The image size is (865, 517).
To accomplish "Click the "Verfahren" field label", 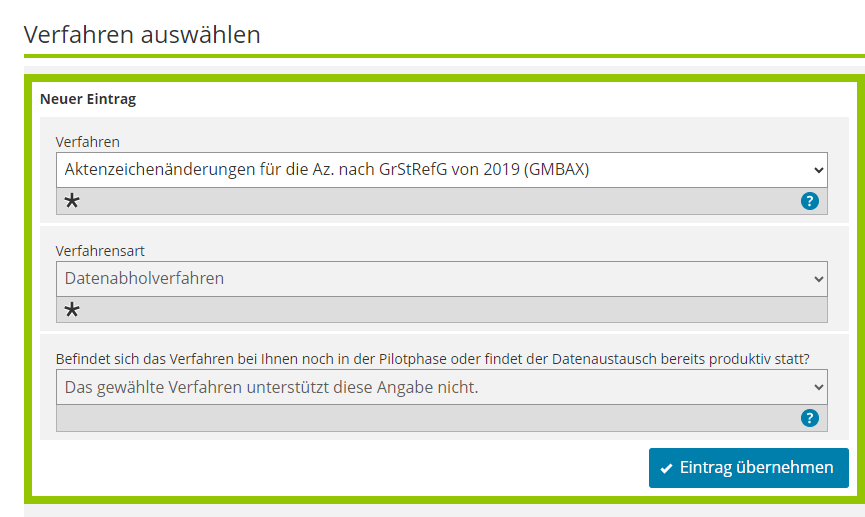I will pyautogui.click(x=88, y=142).
